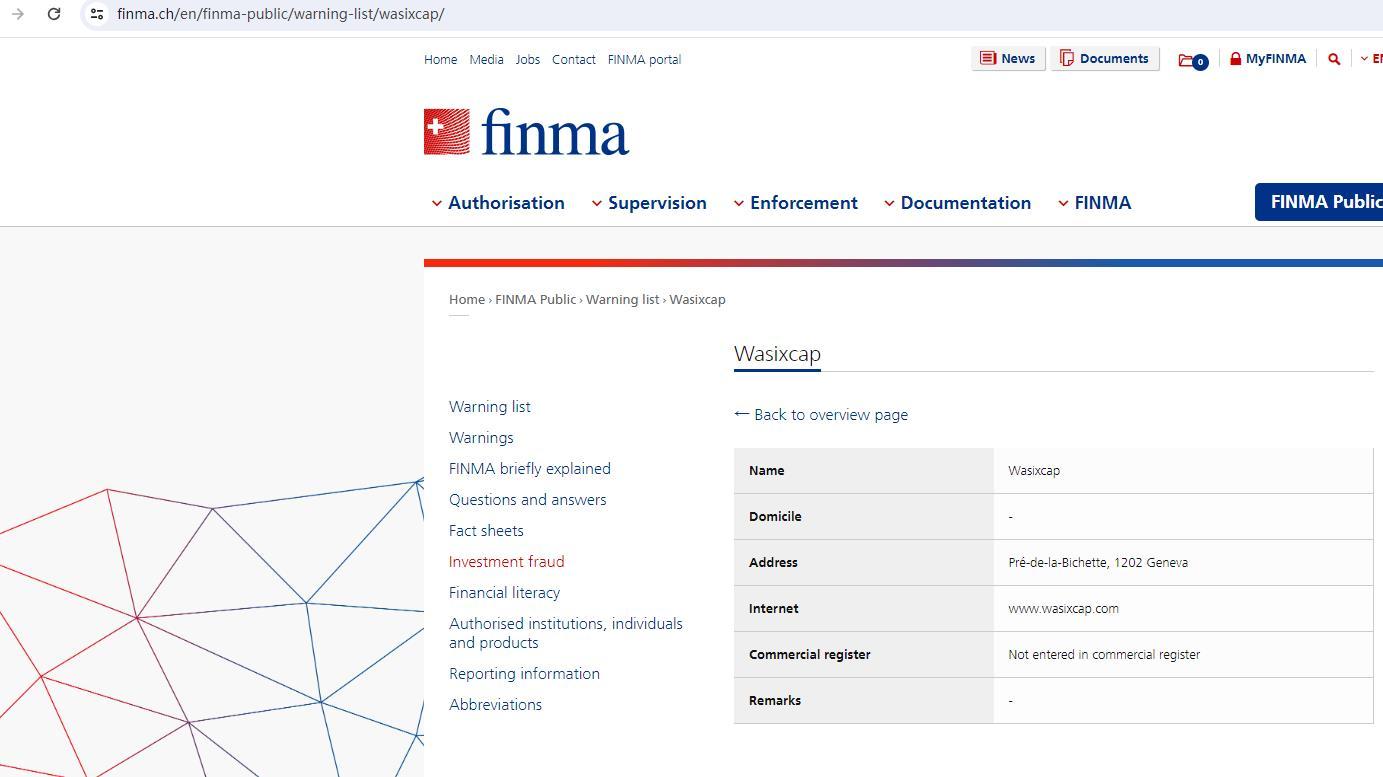
Task: Click the Wasixcap page heading
Action: click(x=777, y=354)
